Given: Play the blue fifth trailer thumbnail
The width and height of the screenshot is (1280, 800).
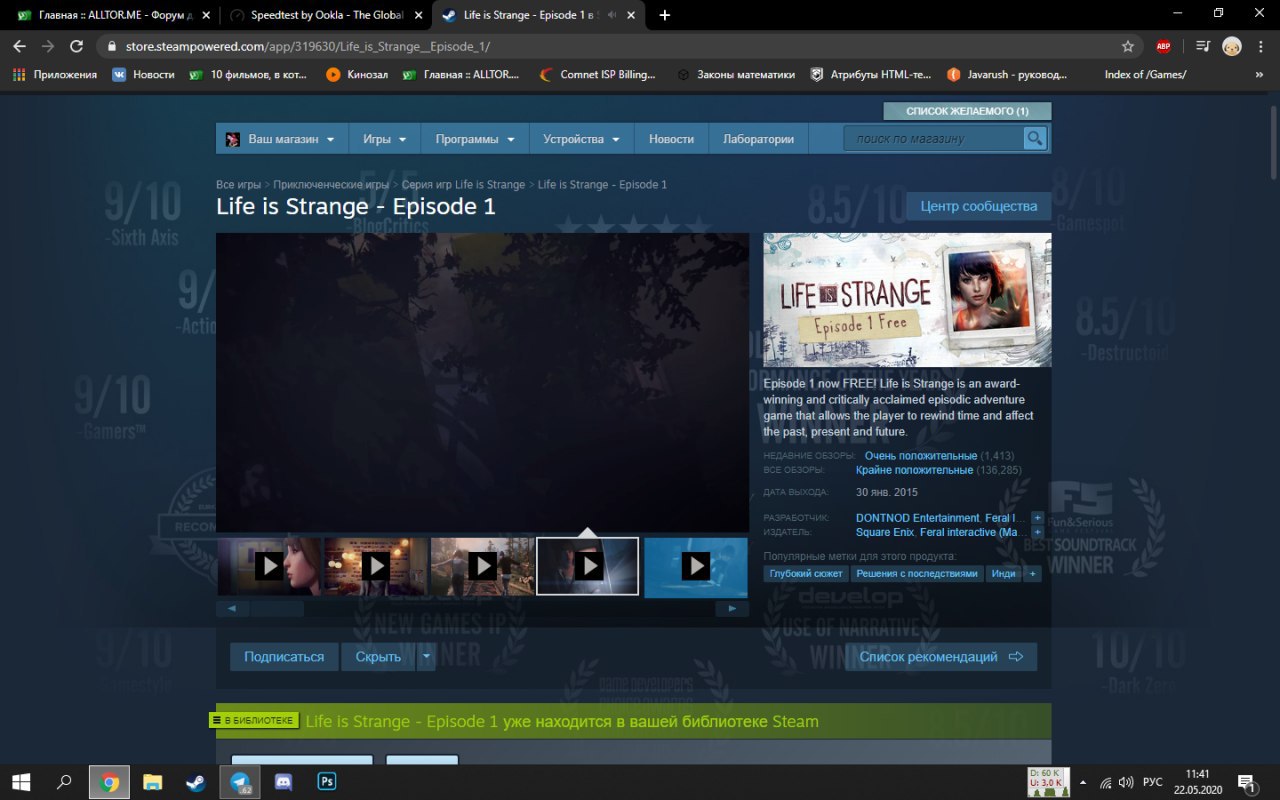Looking at the screenshot, I should [x=696, y=566].
